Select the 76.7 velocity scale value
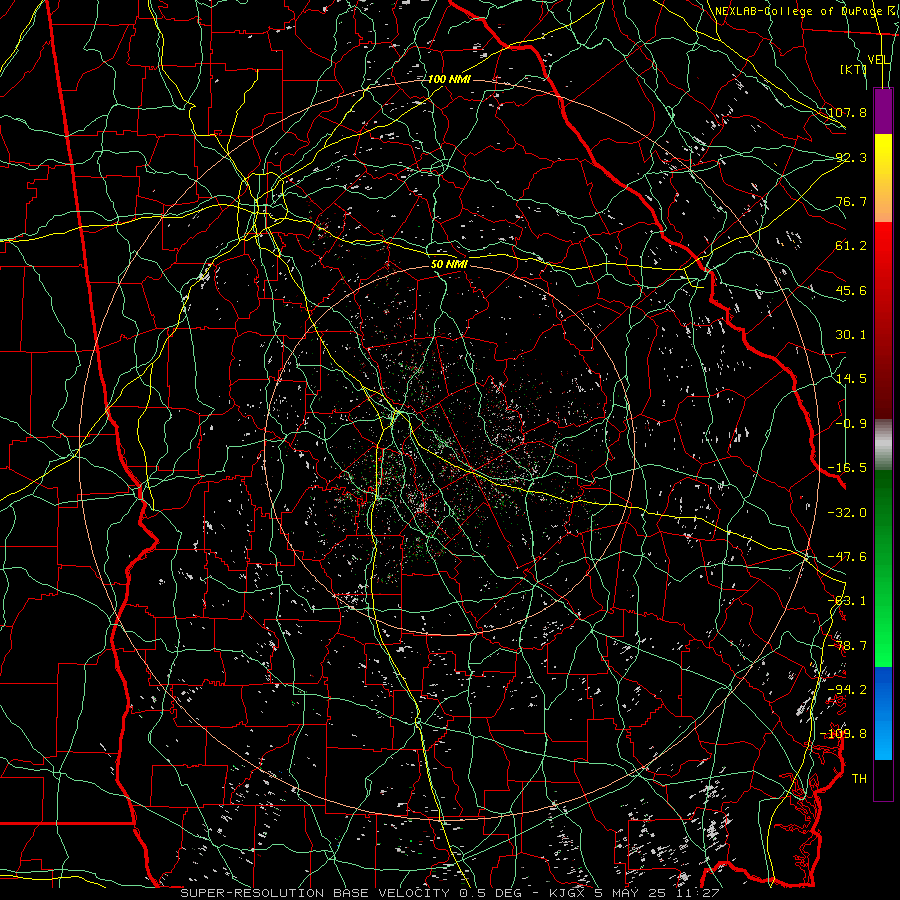Screen dimensions: 900x900 [851, 201]
